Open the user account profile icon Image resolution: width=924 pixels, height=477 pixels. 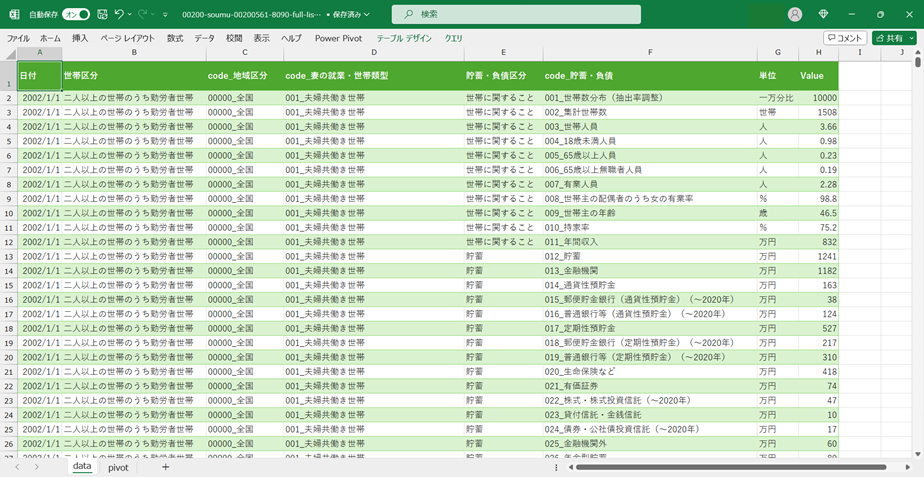pos(795,14)
